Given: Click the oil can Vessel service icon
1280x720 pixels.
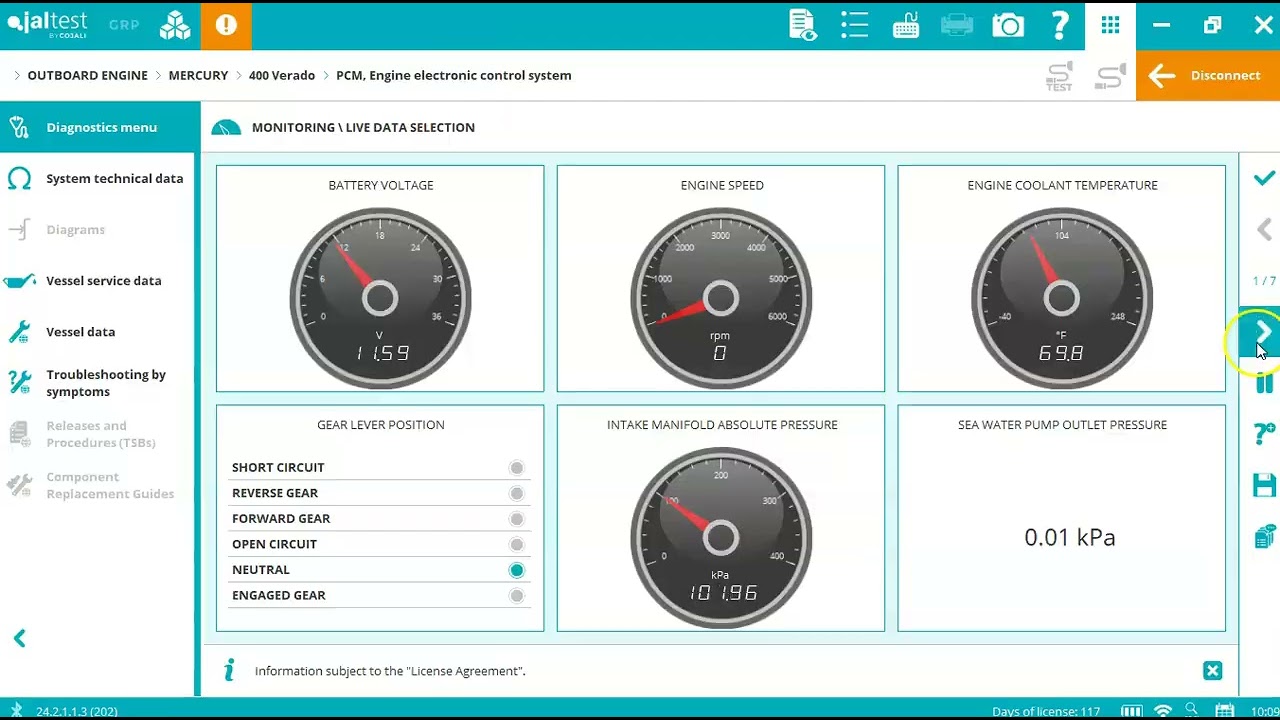Looking at the screenshot, I should tap(19, 281).
